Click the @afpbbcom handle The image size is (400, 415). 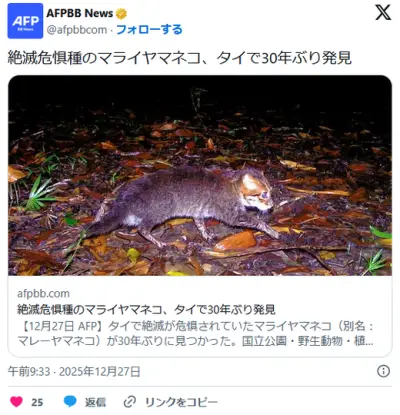pos(77,30)
